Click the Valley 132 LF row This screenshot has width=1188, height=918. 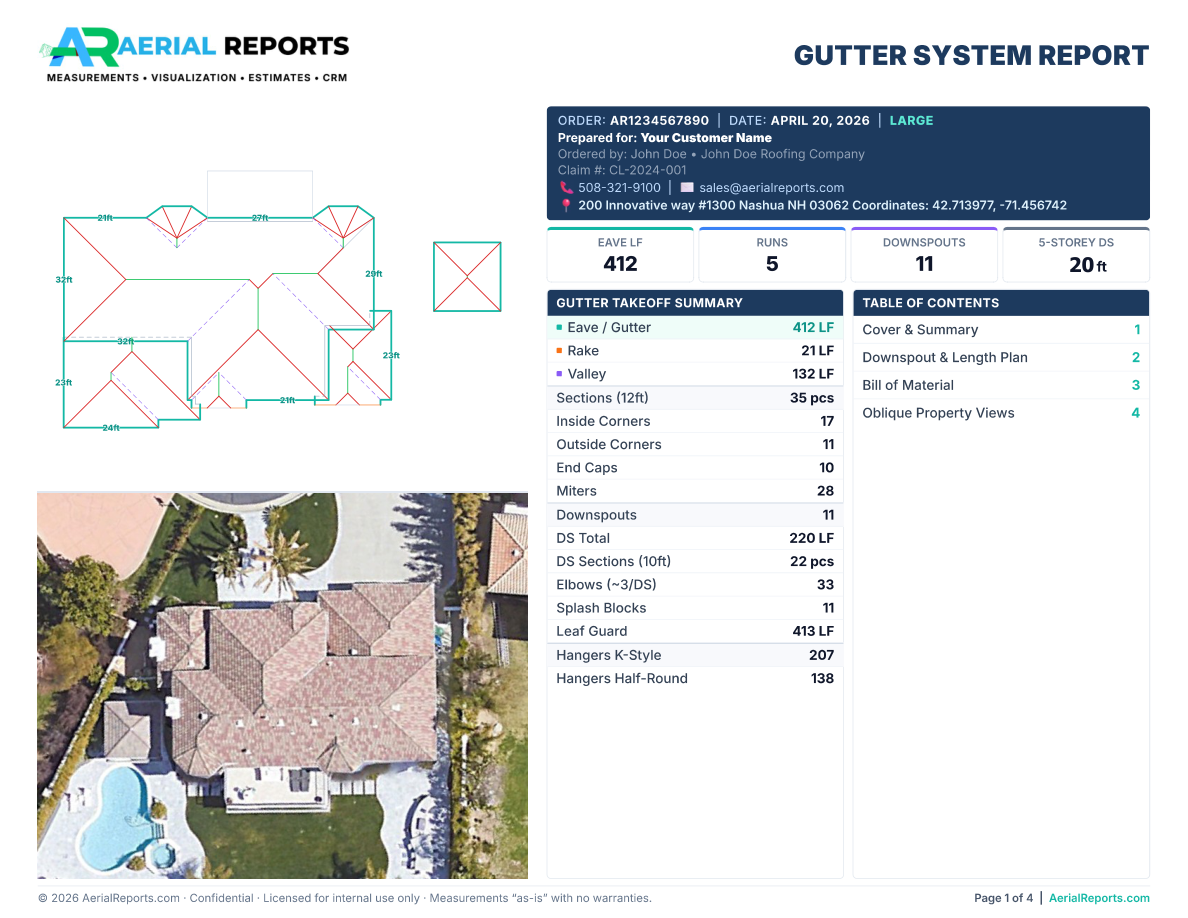coord(695,374)
